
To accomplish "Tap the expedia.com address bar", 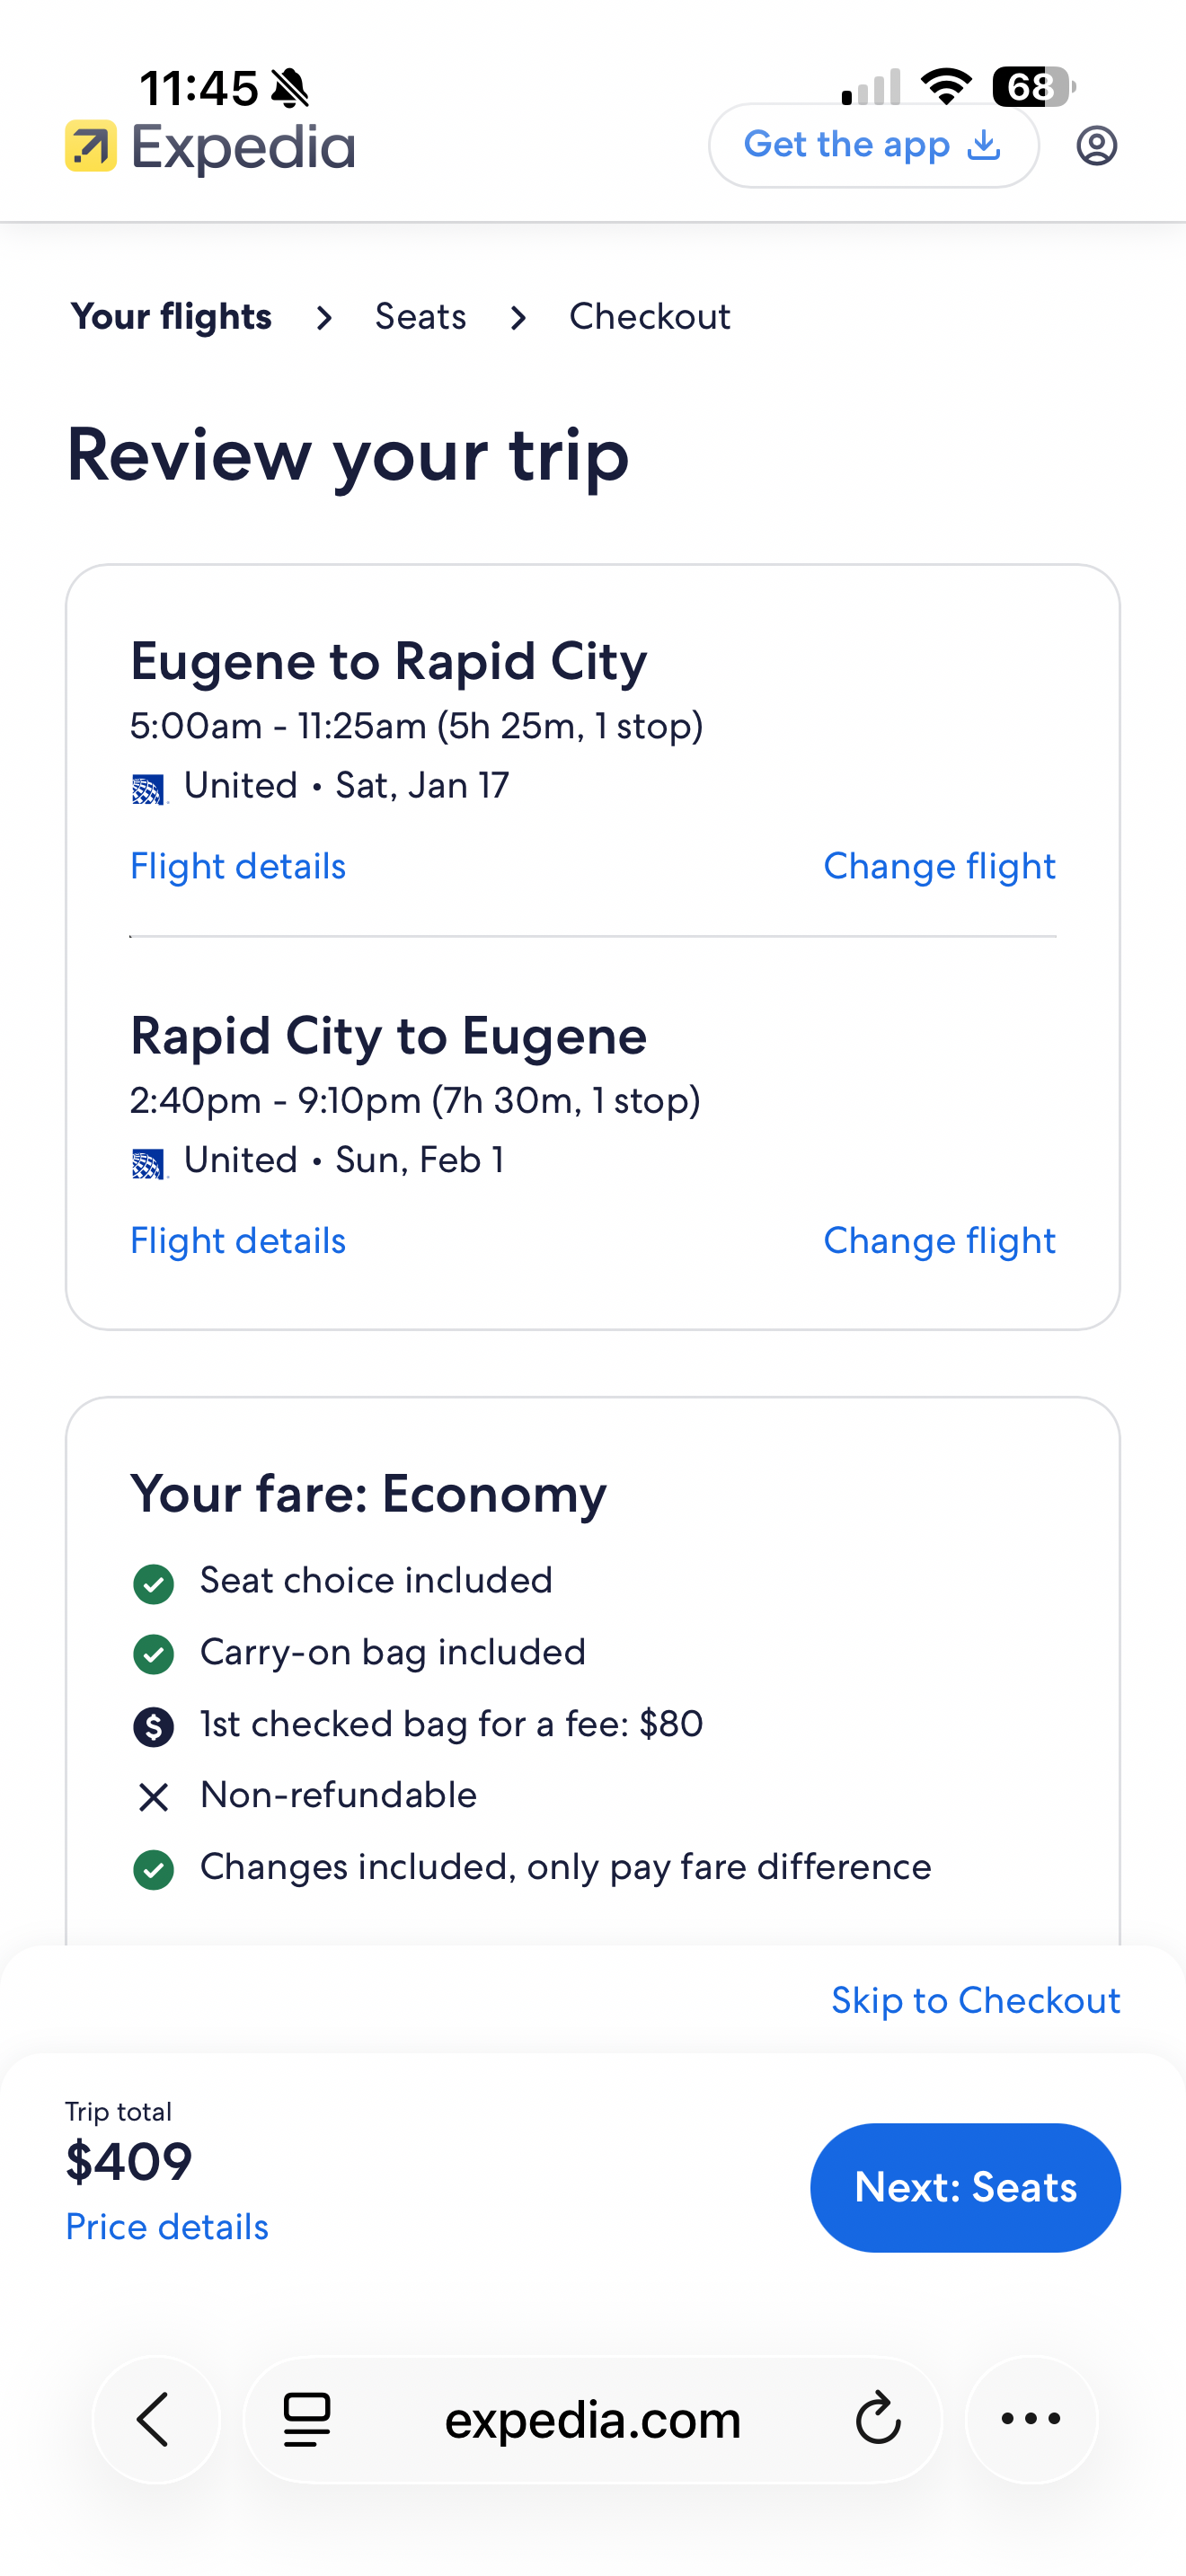I will [592, 2420].
